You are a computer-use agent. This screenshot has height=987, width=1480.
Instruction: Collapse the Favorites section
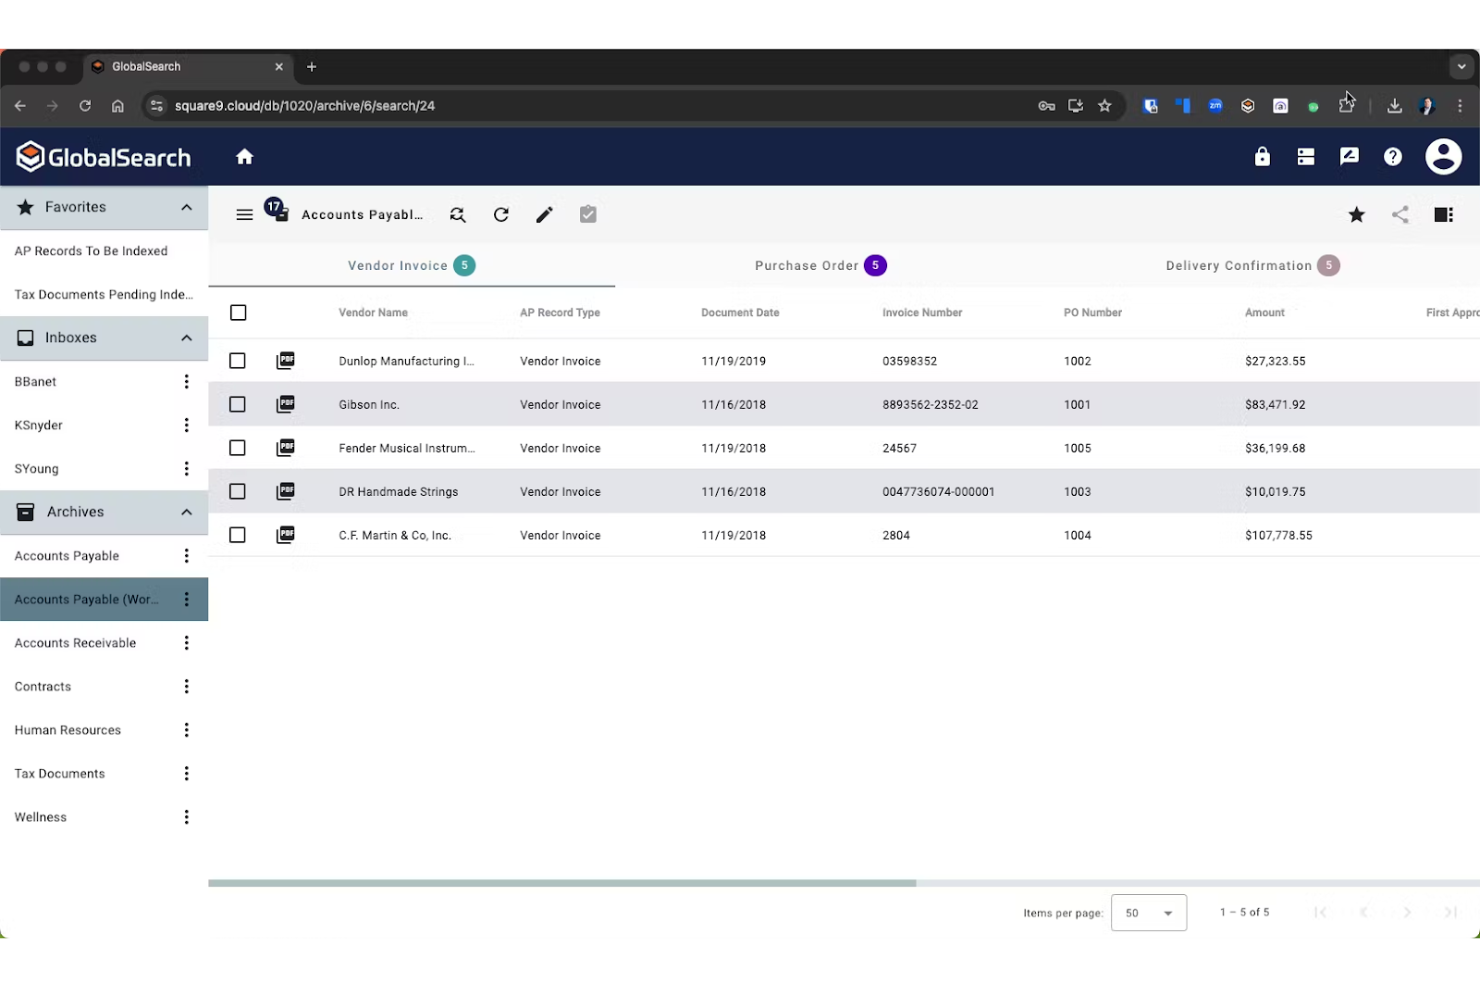pos(185,207)
